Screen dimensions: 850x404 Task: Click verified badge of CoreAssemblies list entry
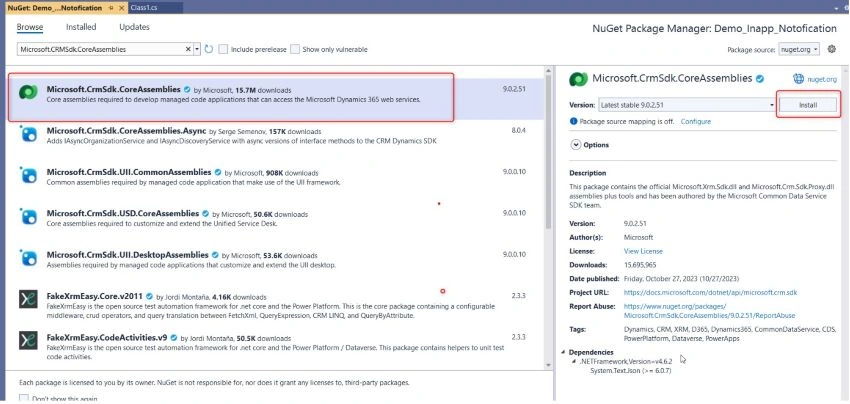pos(187,89)
